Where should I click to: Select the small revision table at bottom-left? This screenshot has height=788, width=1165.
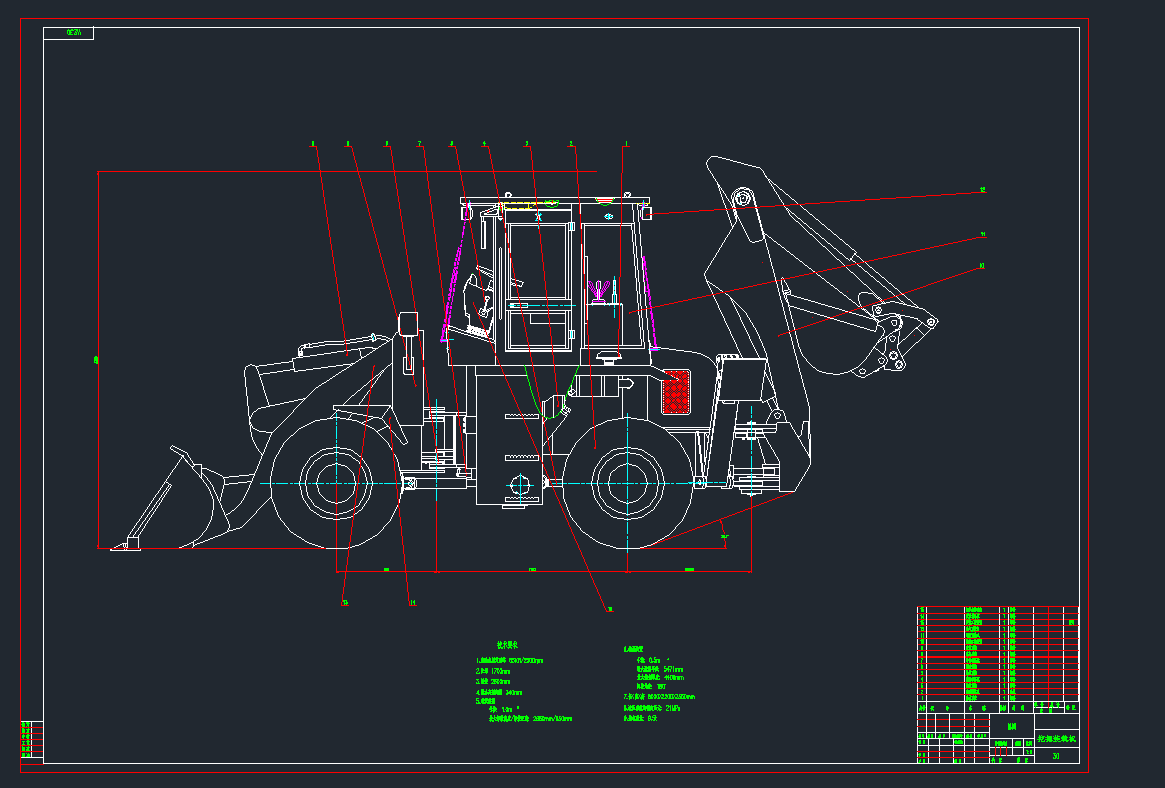point(31,739)
